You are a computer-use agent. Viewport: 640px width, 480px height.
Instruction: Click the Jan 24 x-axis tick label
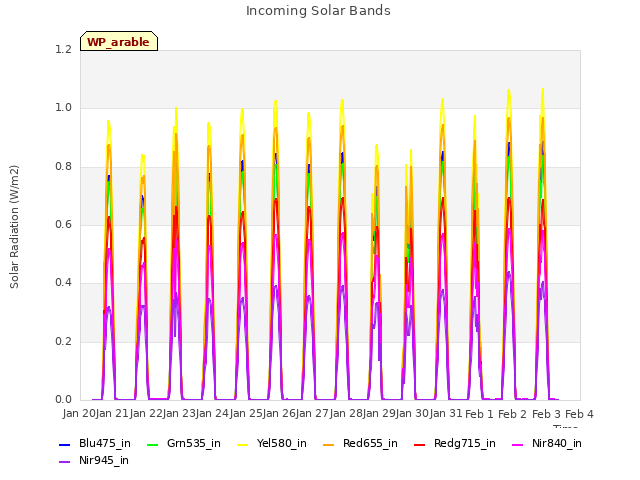tap(213, 414)
